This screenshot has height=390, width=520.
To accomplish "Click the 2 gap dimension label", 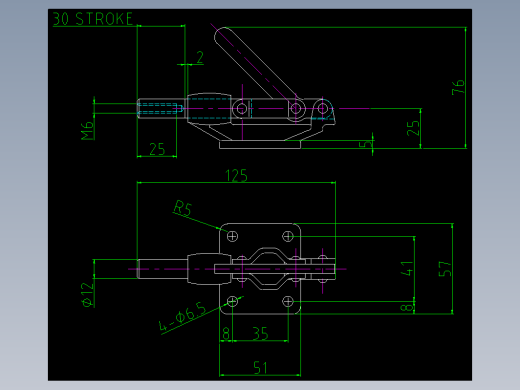I will (x=200, y=57).
